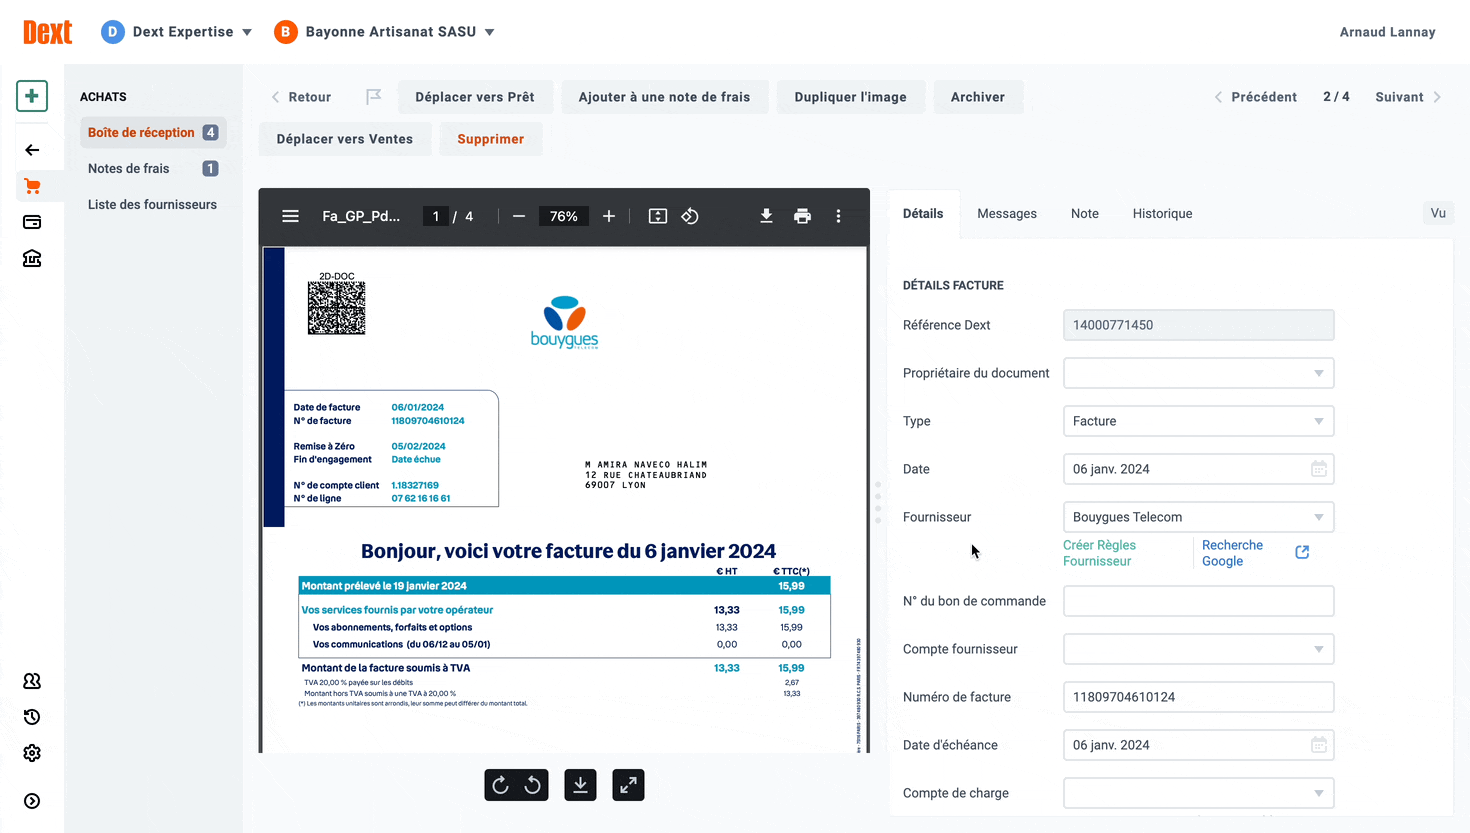Open the Note tab
This screenshot has height=833, width=1470.
1085,214
